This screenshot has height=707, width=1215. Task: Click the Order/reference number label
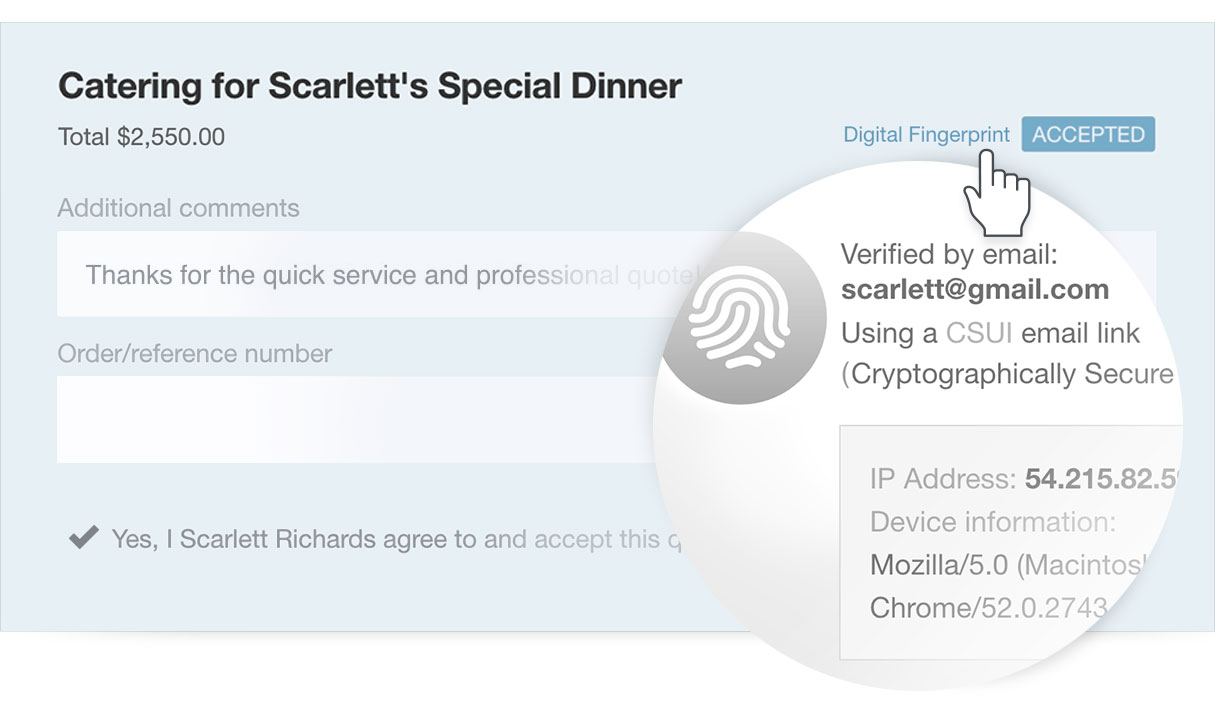[x=195, y=353]
